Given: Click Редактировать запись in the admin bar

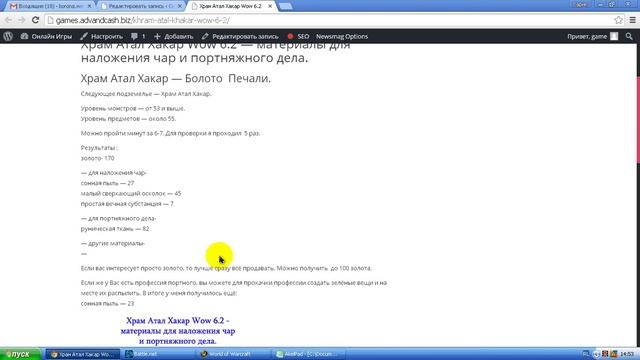Looking at the screenshot, I should 240,36.
